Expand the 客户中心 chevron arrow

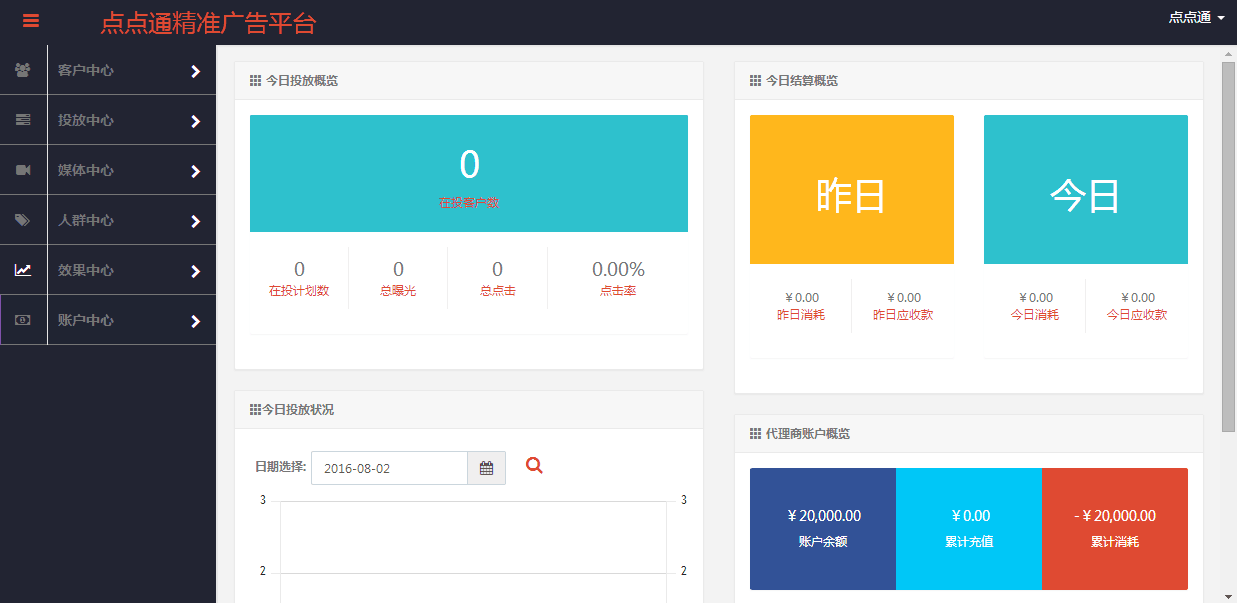[x=195, y=71]
